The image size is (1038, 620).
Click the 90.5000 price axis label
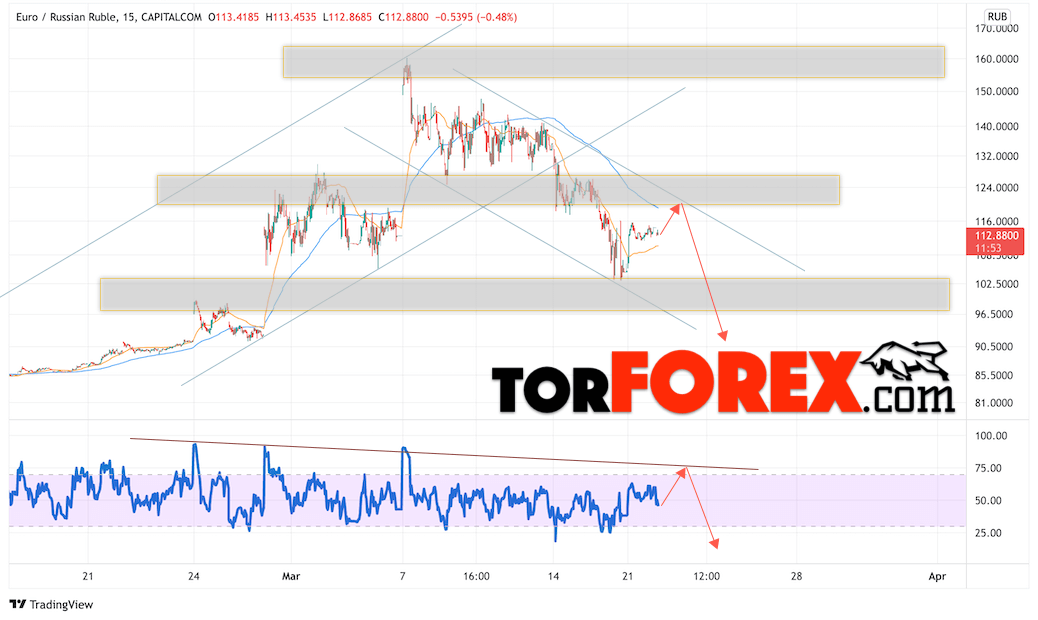(x=994, y=347)
